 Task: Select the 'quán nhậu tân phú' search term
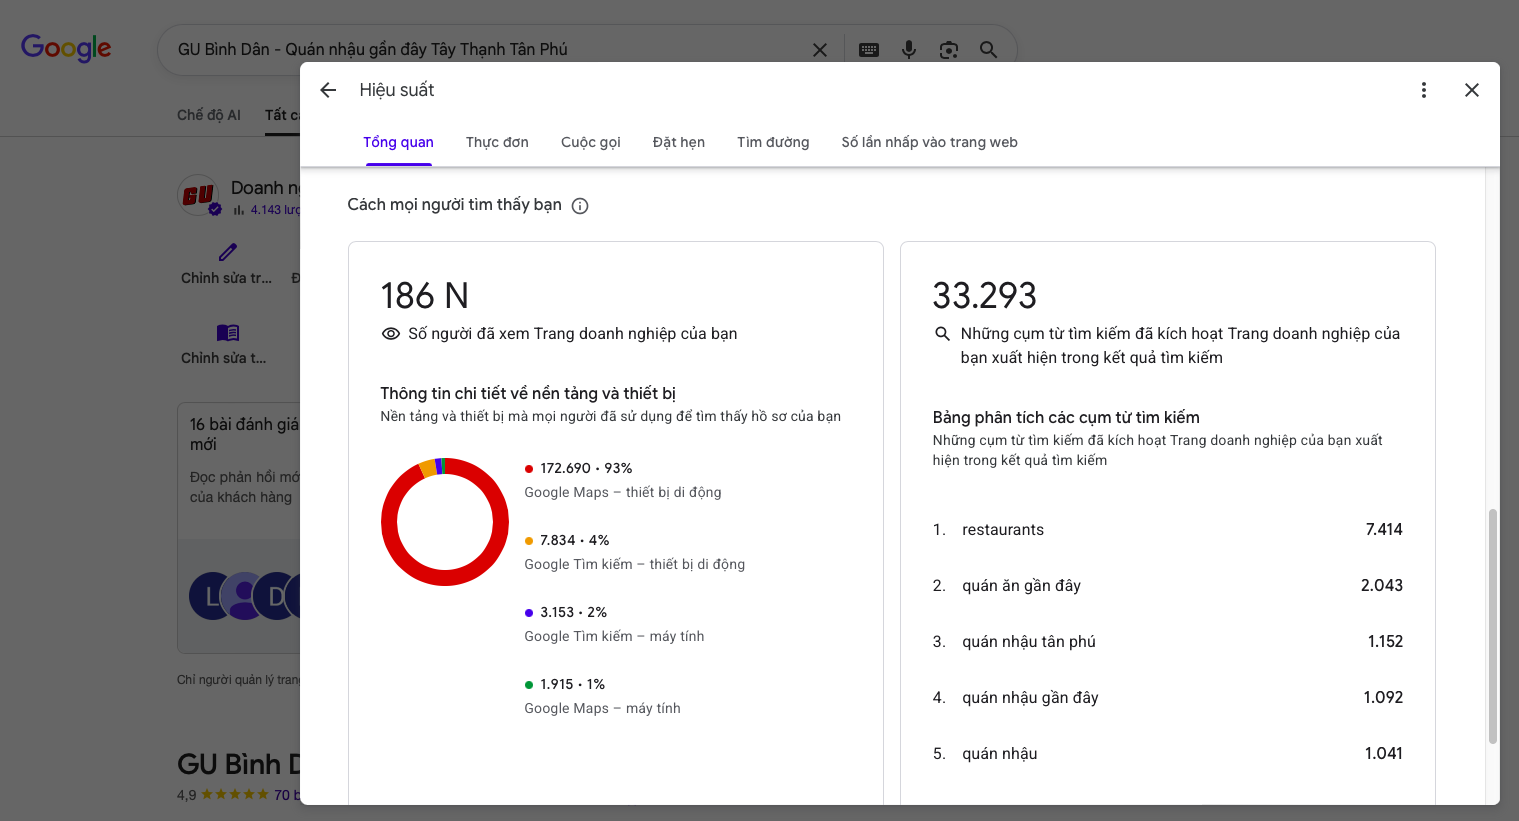pyautogui.click(x=1029, y=642)
